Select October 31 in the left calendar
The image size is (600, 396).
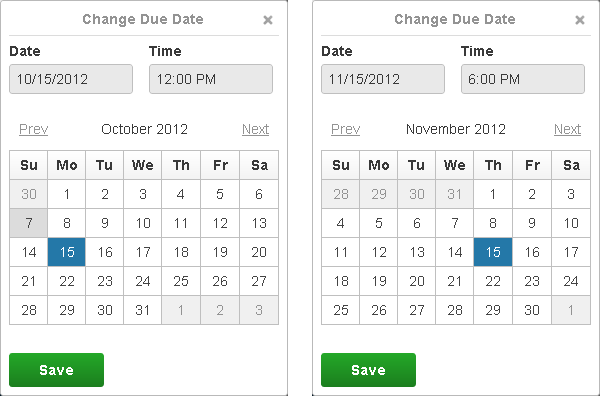143,310
